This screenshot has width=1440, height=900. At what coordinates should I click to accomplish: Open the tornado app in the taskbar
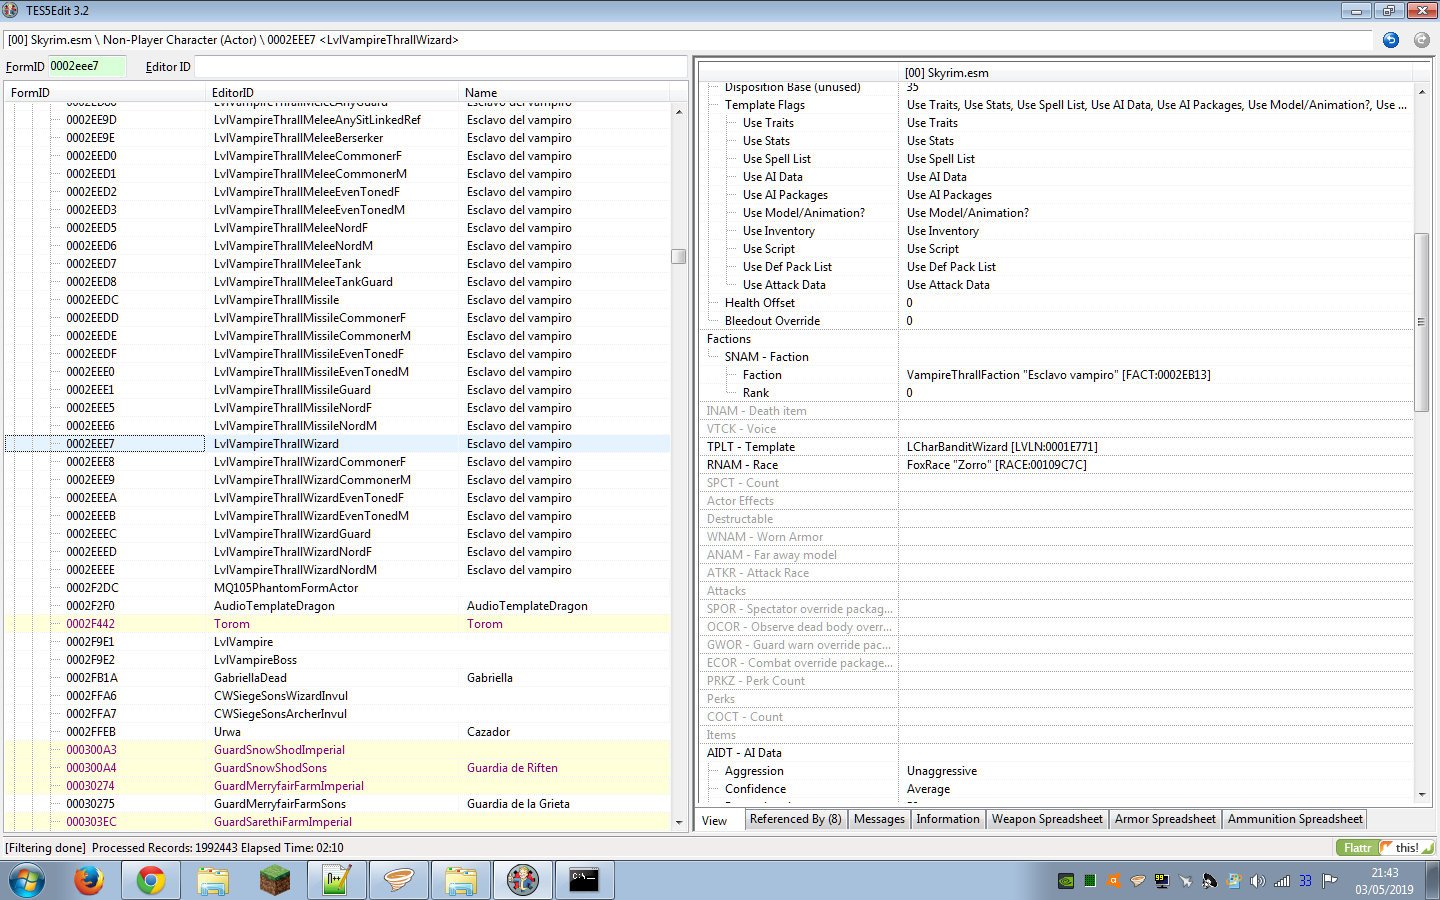click(x=399, y=880)
